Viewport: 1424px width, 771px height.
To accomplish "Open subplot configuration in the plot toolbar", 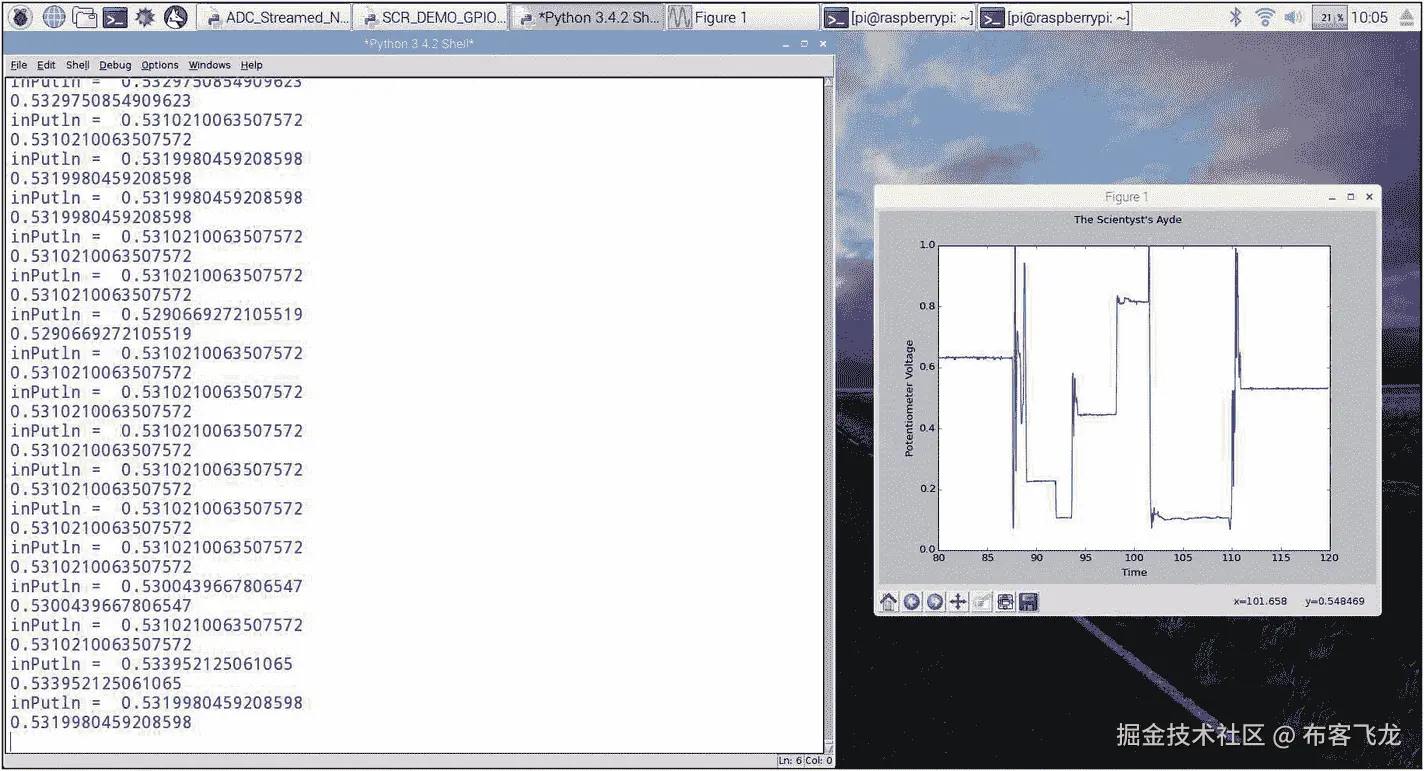I will [x=1005, y=601].
